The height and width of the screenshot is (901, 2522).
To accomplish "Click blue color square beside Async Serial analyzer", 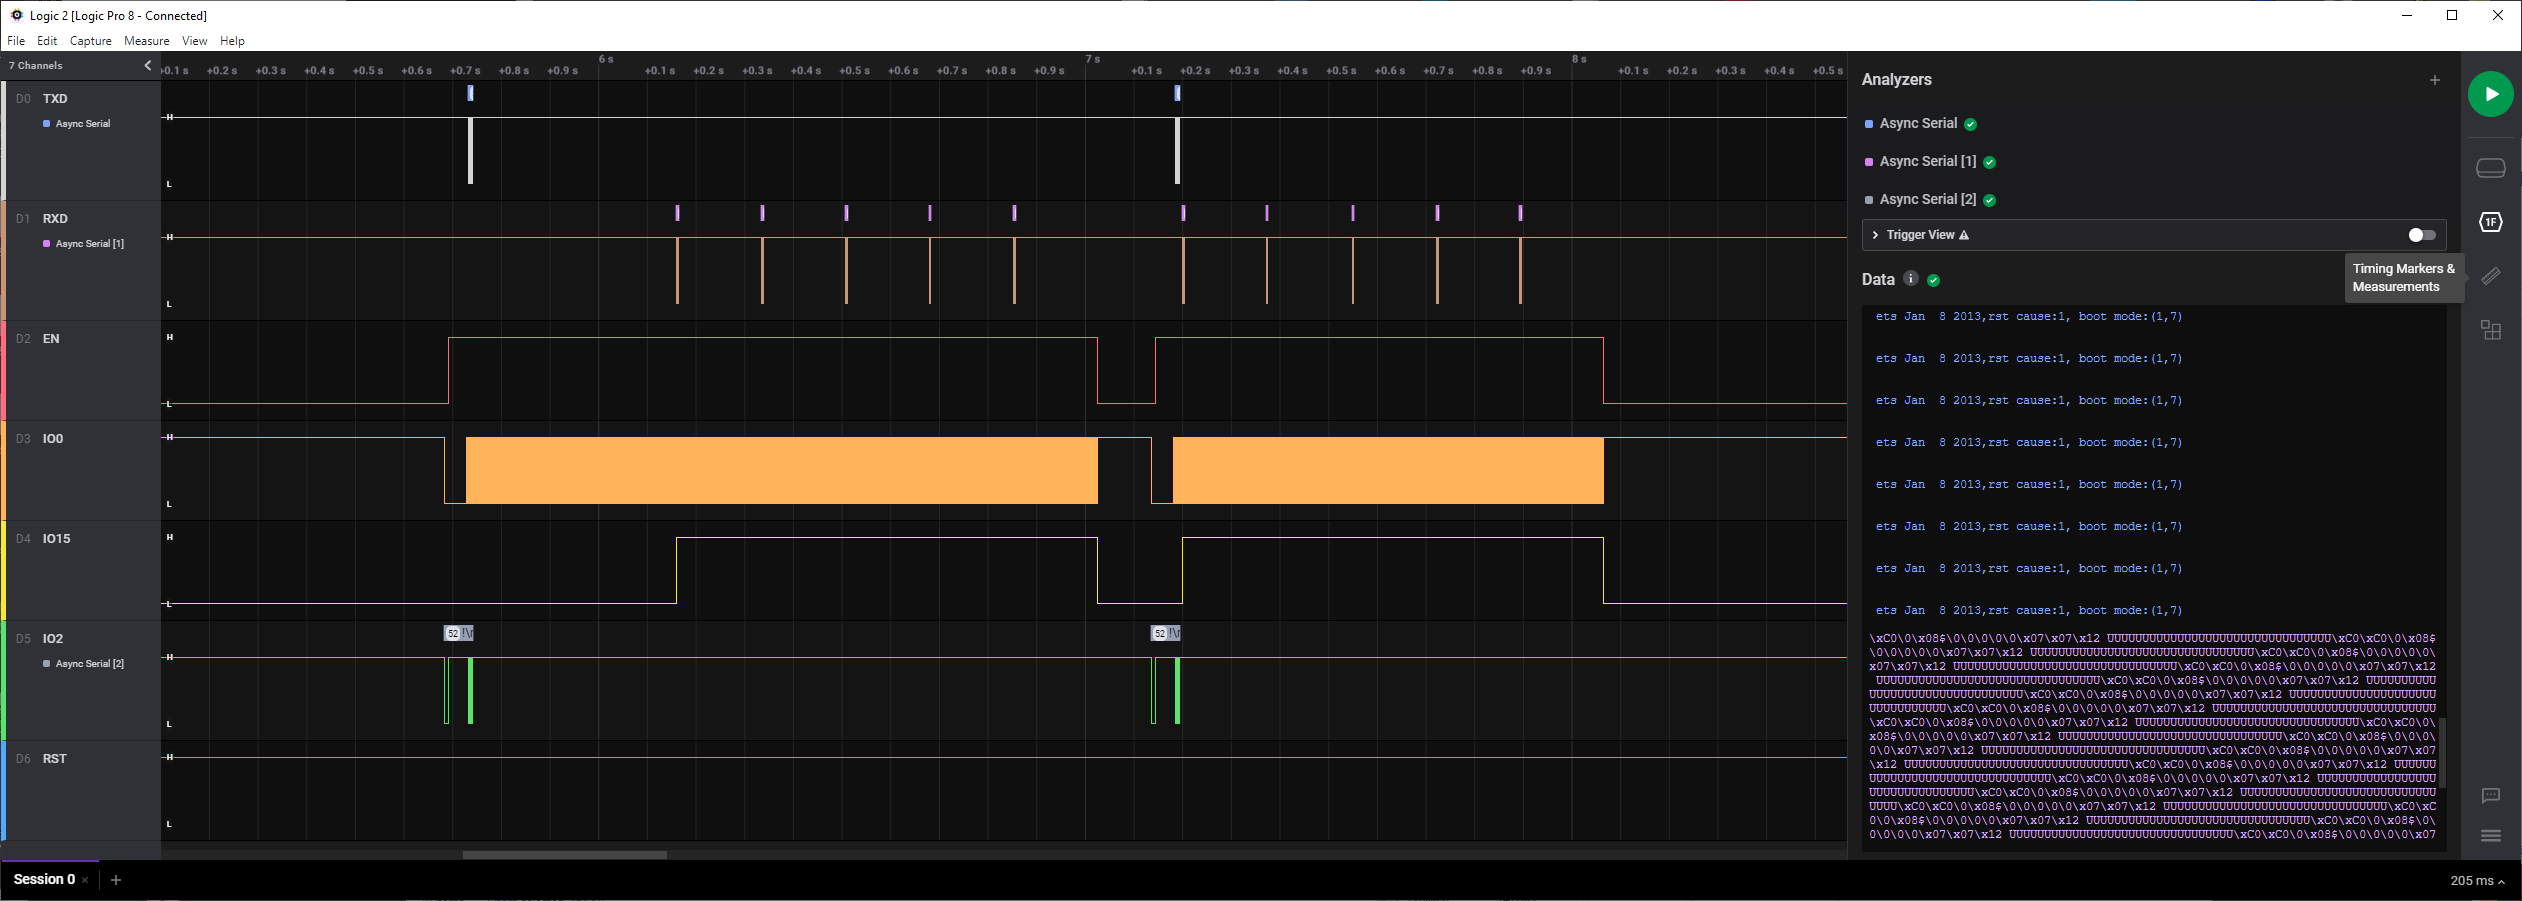I will pos(1869,124).
